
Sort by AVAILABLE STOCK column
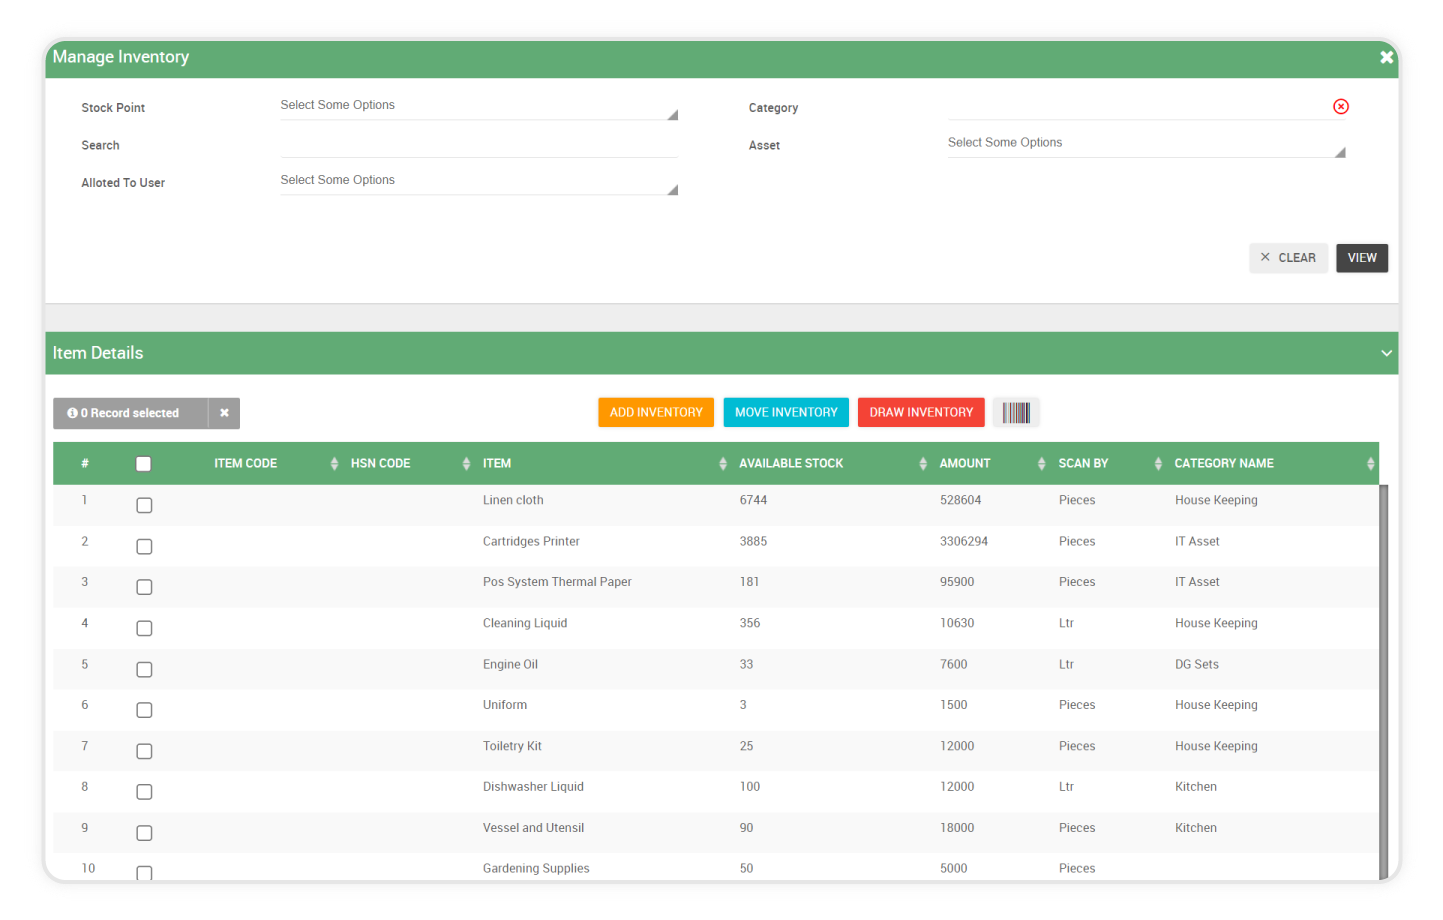point(922,463)
